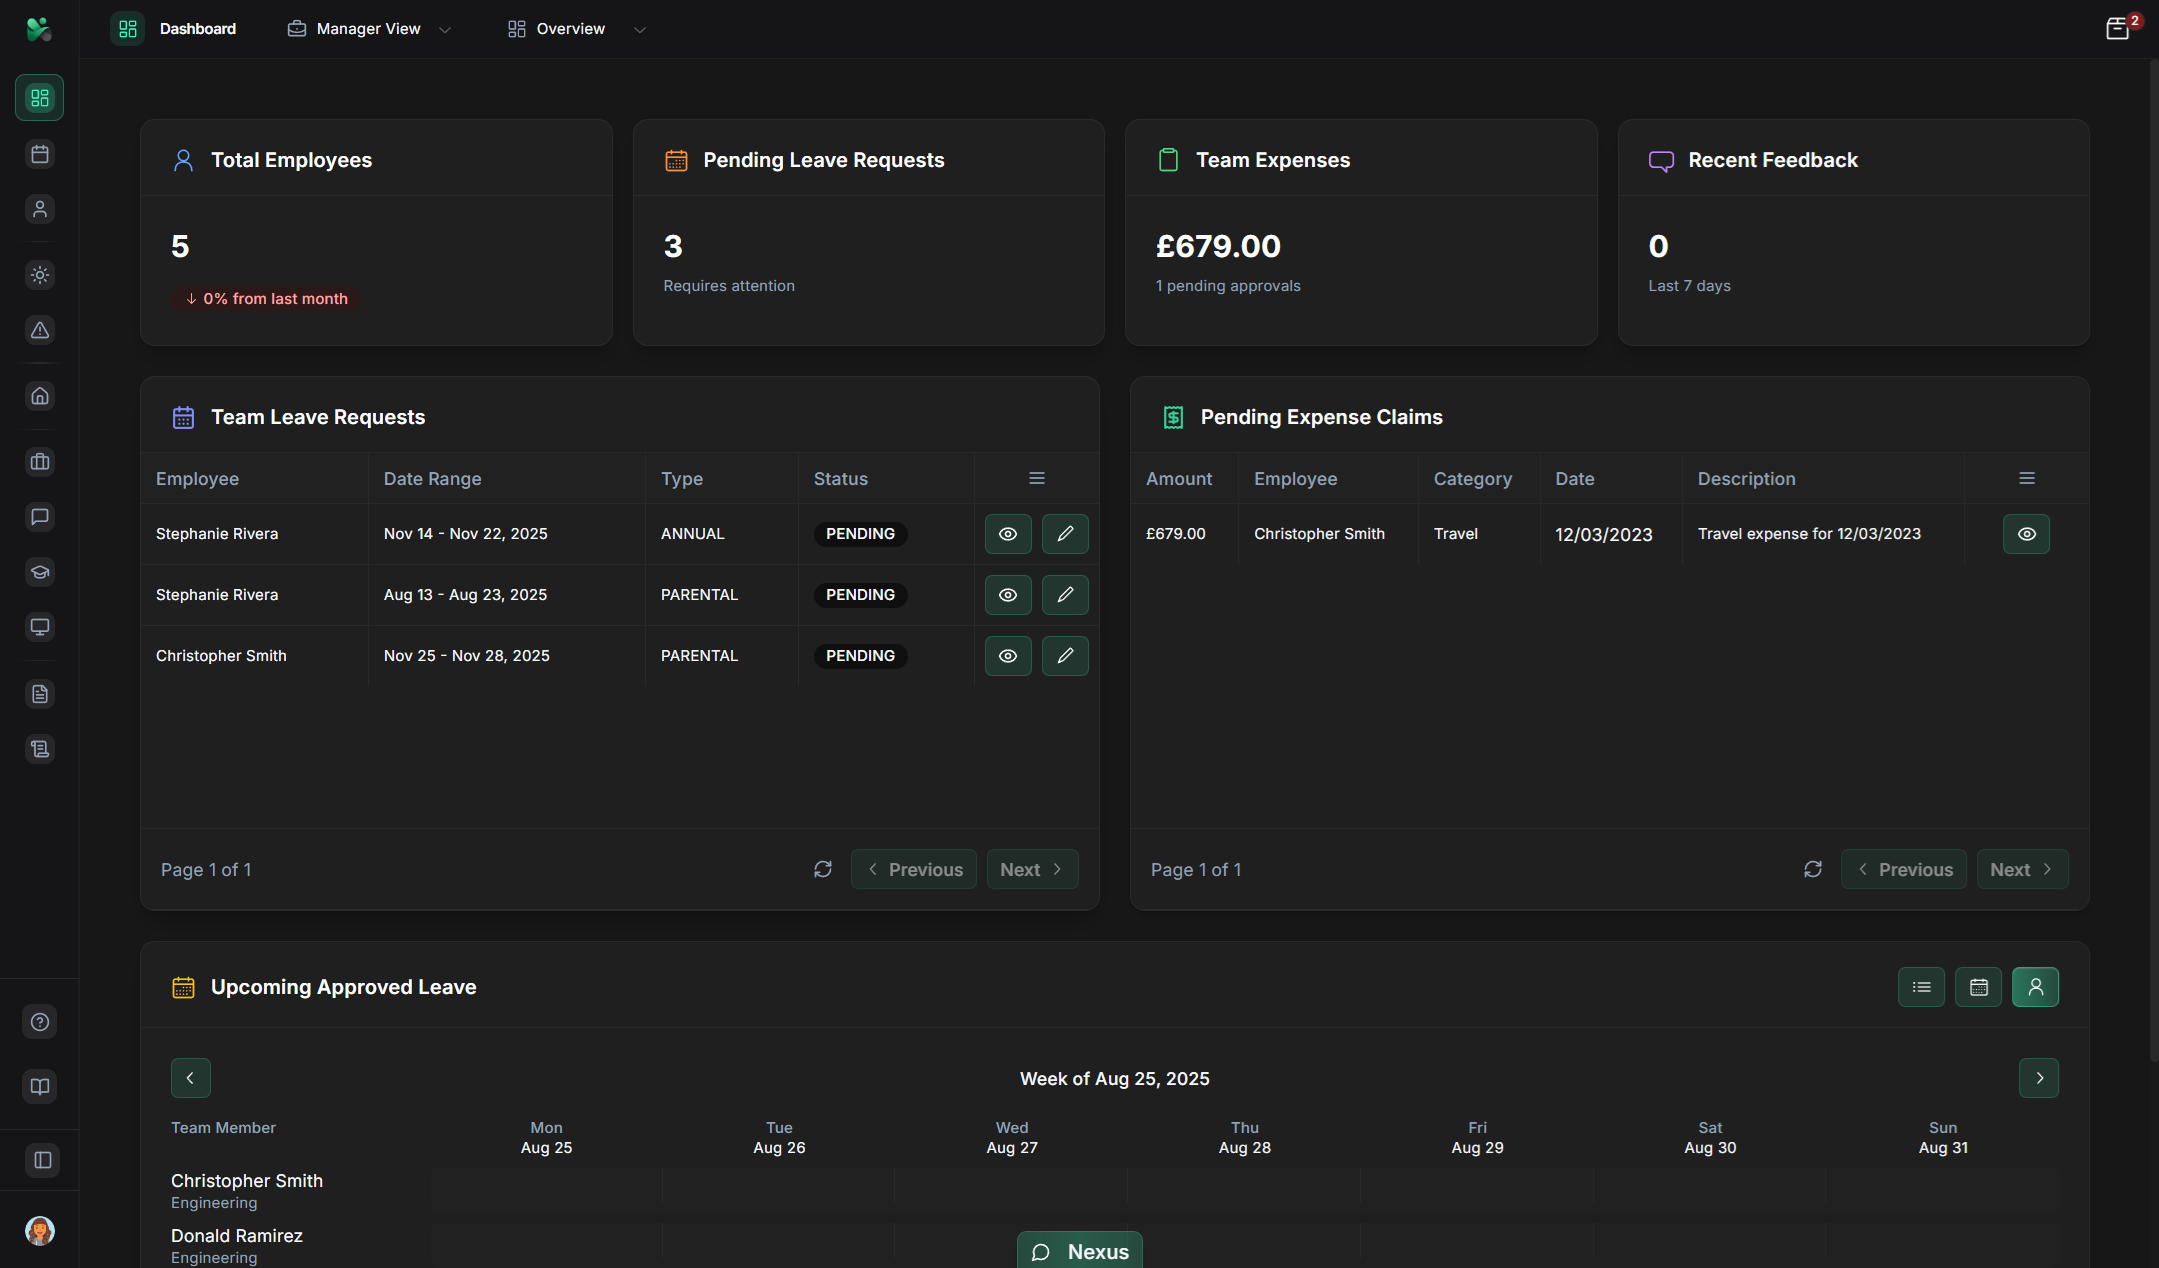The height and width of the screenshot is (1268, 2159).
Task: Open the documentation book icon
Action: [39, 1087]
